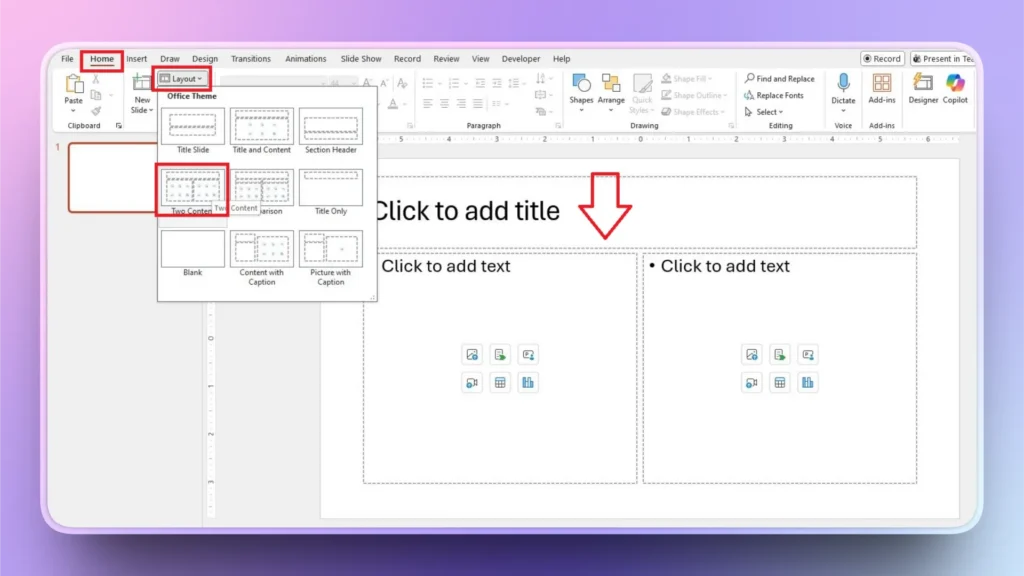Switch to the Animations ribbon tab
The width and height of the screenshot is (1024, 576).
point(305,58)
